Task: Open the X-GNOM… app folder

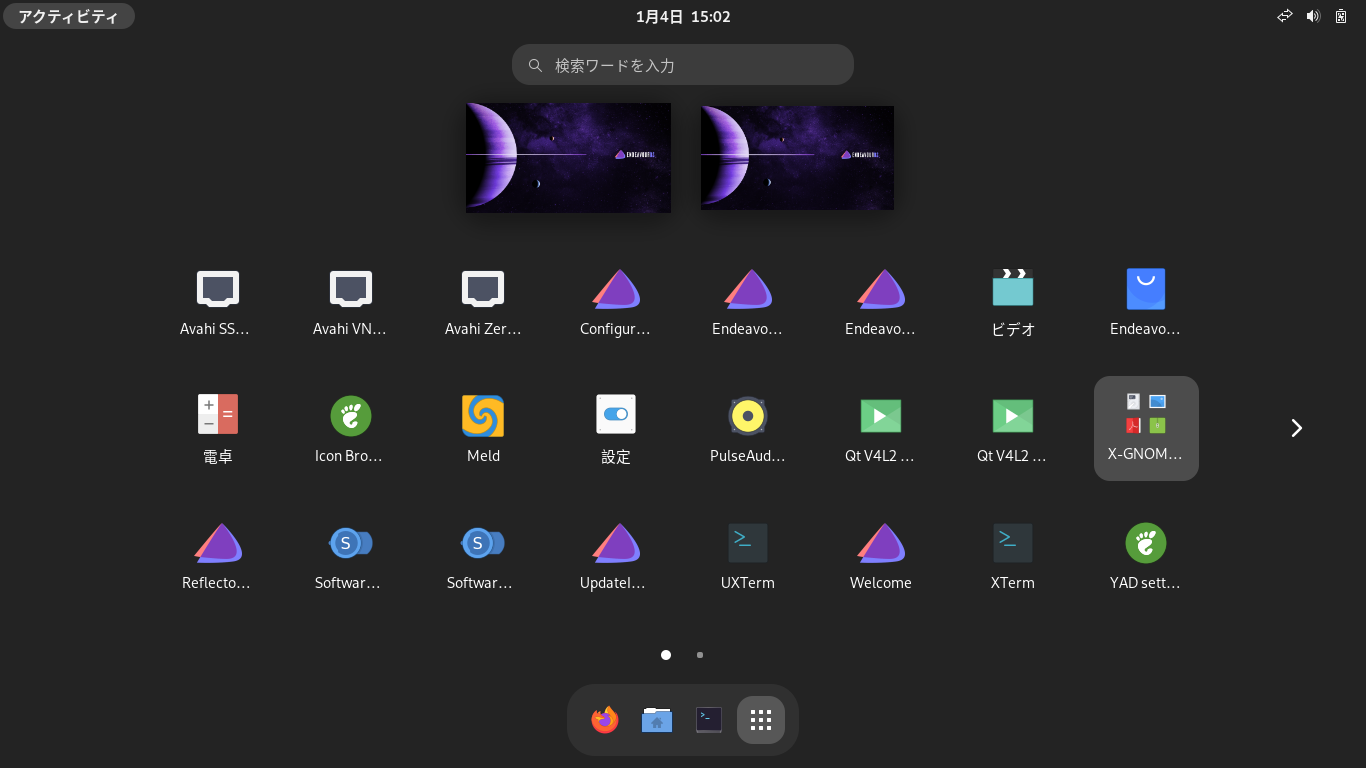Action: [x=1146, y=428]
